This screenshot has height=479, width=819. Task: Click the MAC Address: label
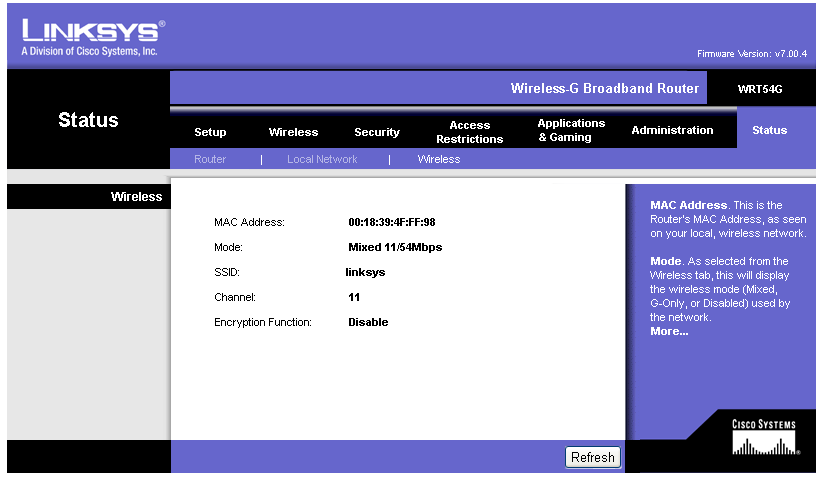(249, 223)
